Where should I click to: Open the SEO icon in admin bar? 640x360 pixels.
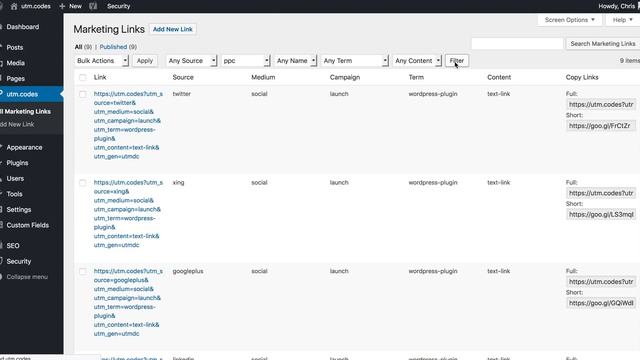93,6
